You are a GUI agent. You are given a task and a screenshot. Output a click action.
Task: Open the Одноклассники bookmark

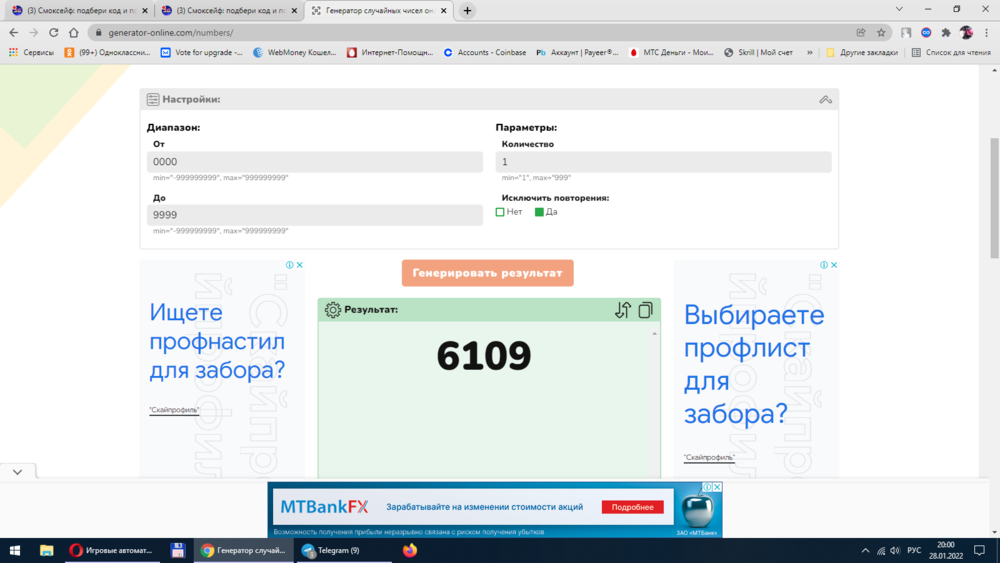click(x=107, y=52)
